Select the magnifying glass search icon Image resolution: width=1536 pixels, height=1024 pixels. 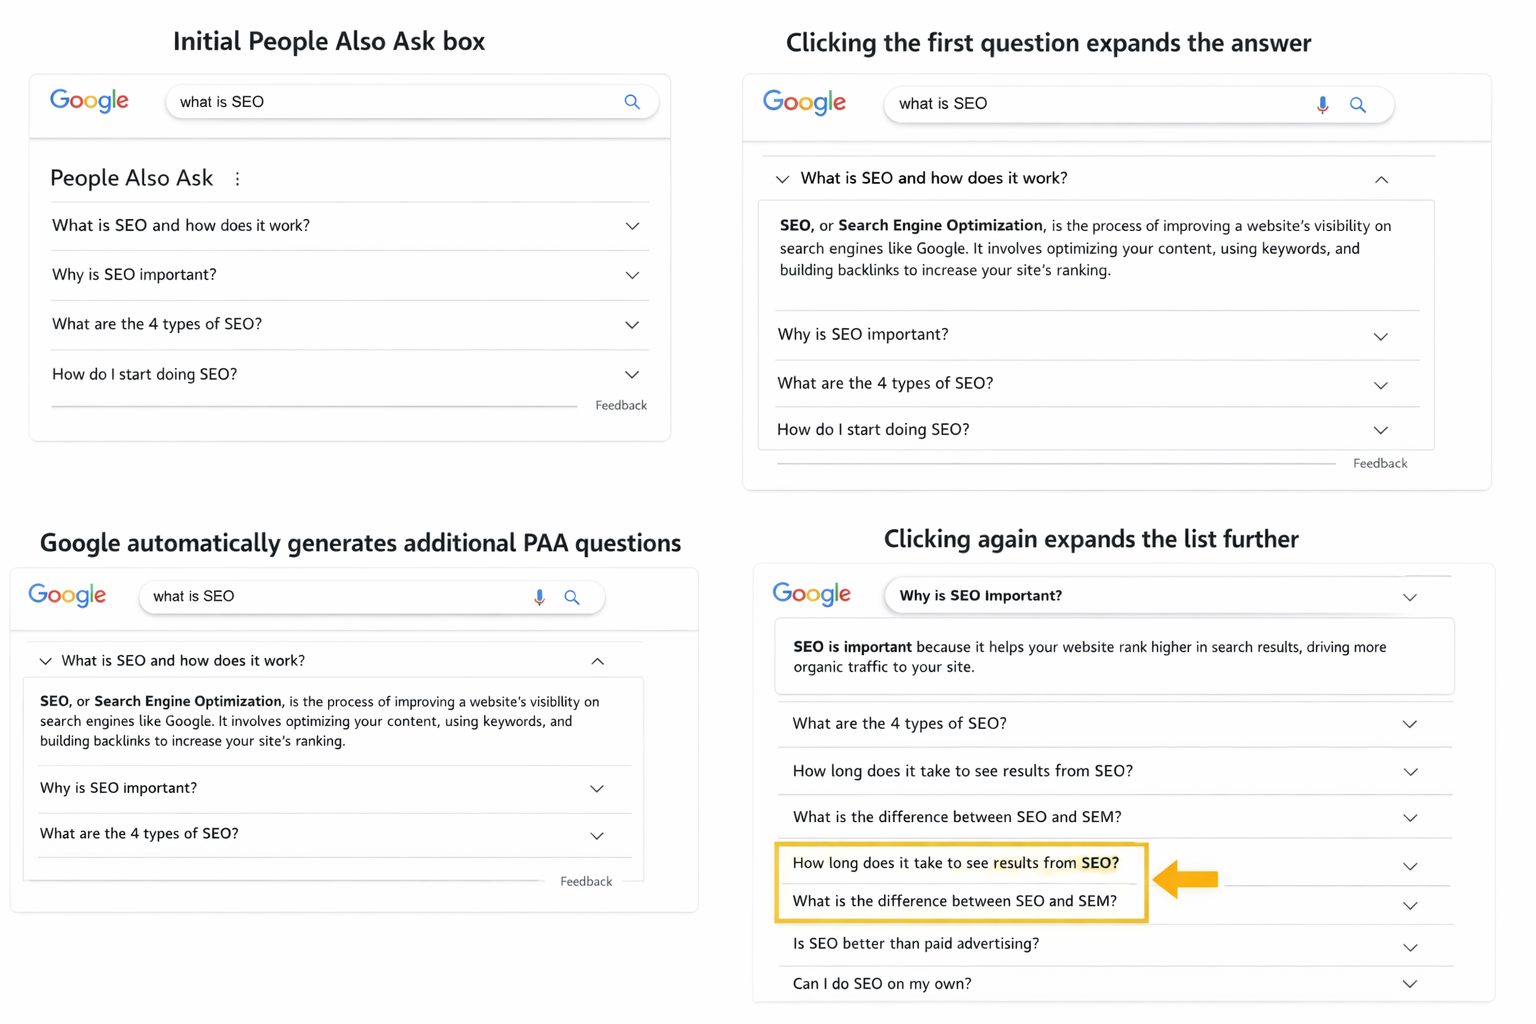[x=632, y=101]
